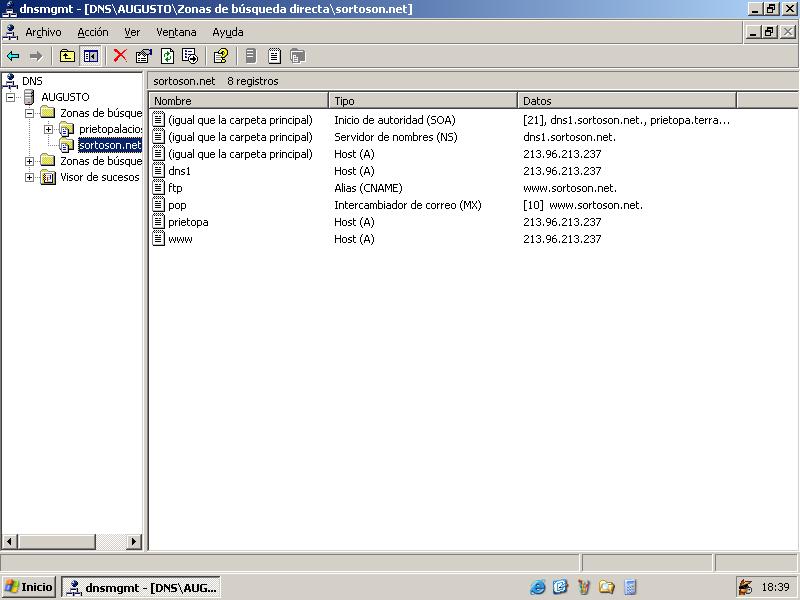Launch Internet Explorer from quick launch
Viewport: 800px width, 600px height.
[537, 587]
